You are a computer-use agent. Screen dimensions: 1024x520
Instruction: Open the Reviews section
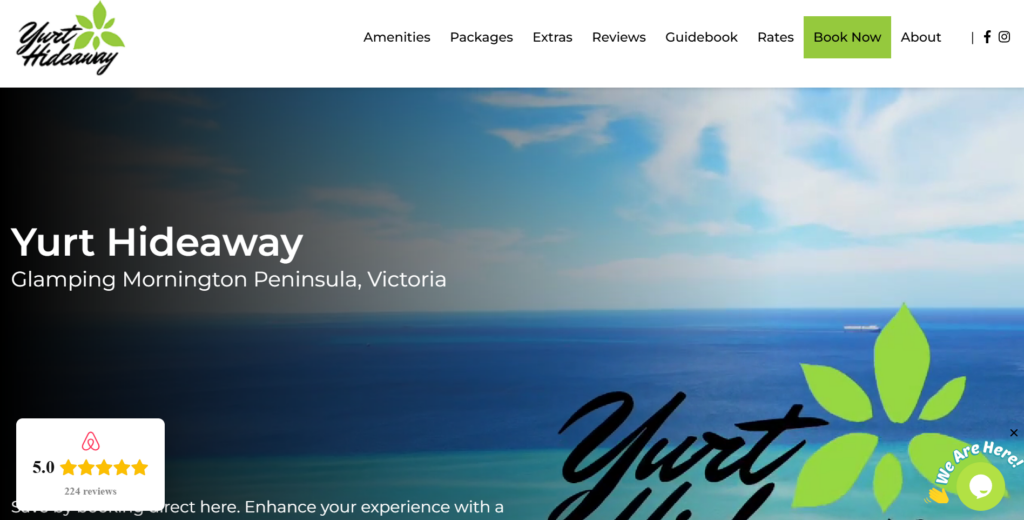tap(618, 37)
